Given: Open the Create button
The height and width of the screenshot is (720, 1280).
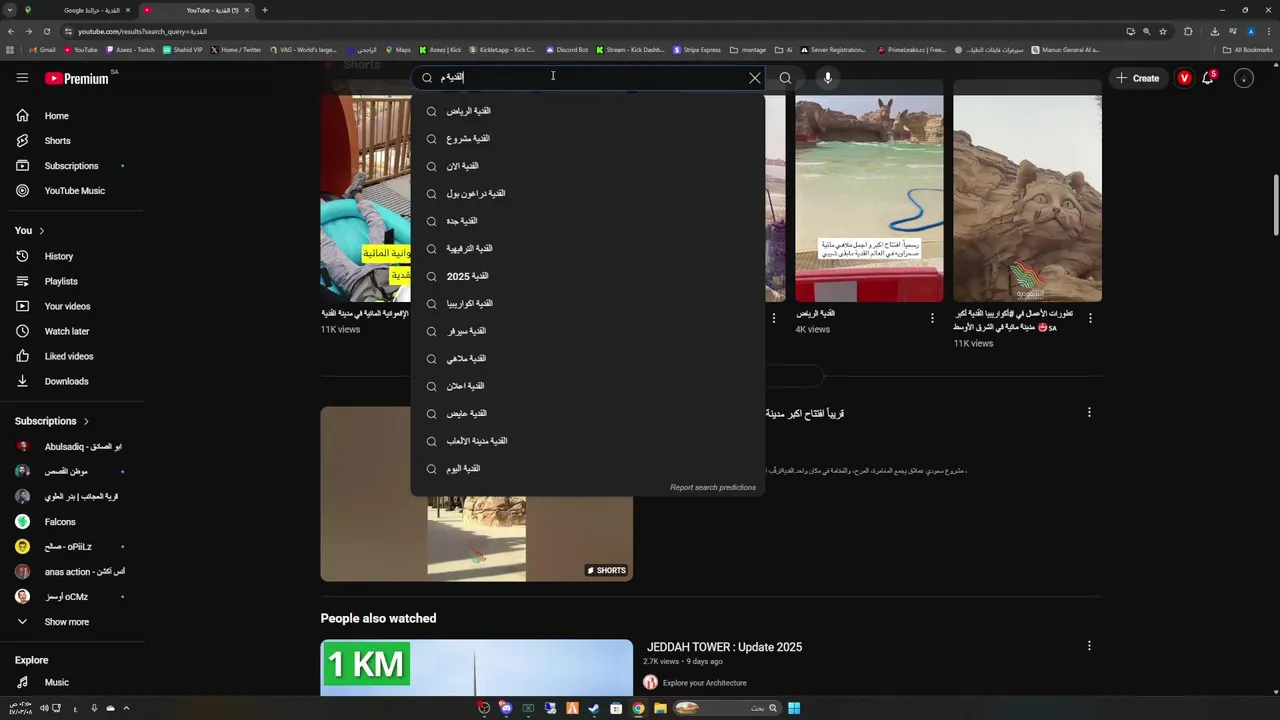Looking at the screenshot, I should click(x=1138, y=78).
